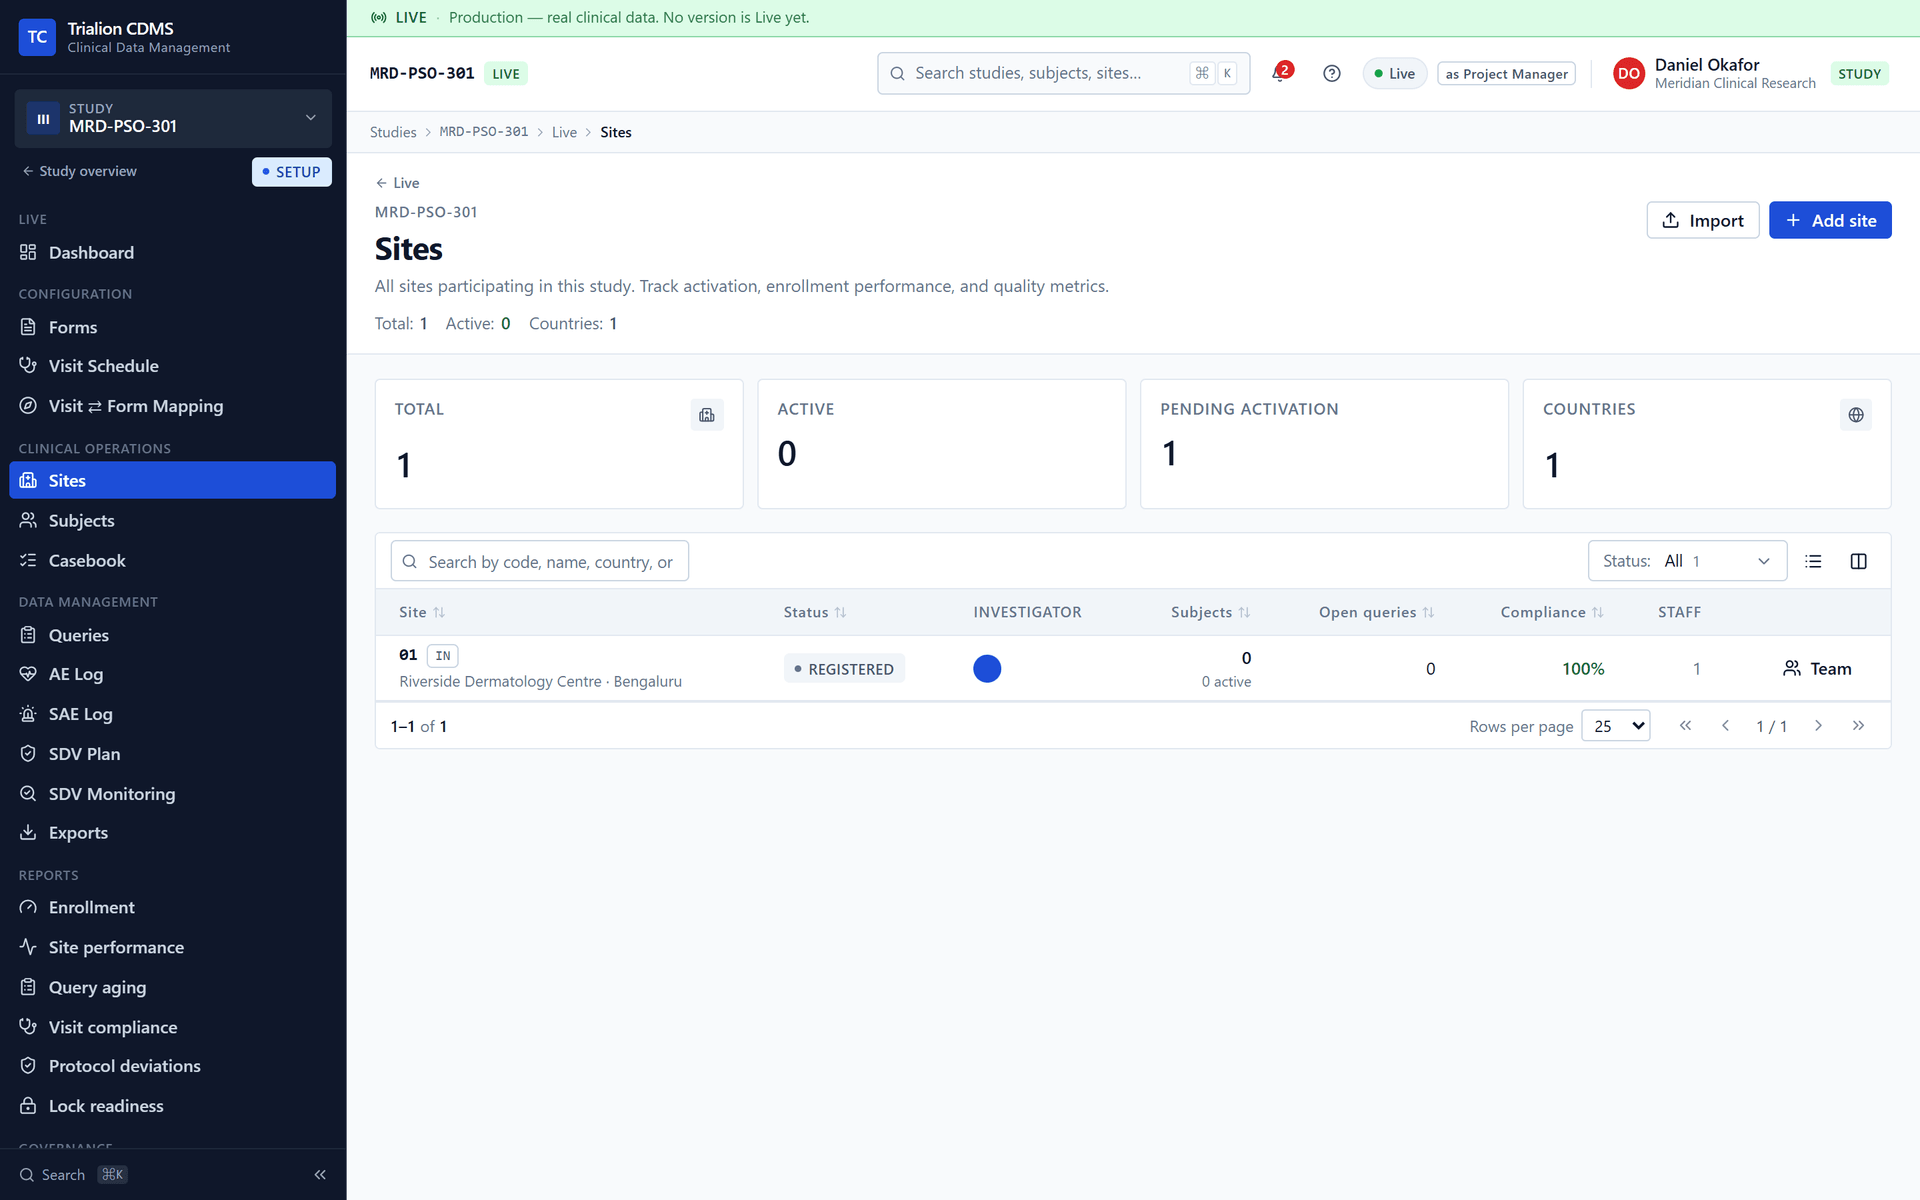Open the Team button for site 01
1920x1200 pixels.
pos(1817,669)
